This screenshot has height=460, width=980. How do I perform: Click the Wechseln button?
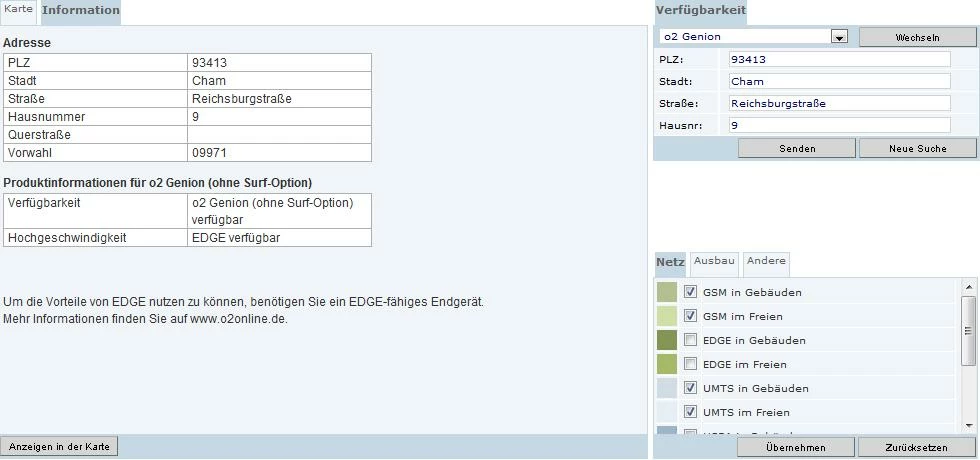click(x=918, y=38)
